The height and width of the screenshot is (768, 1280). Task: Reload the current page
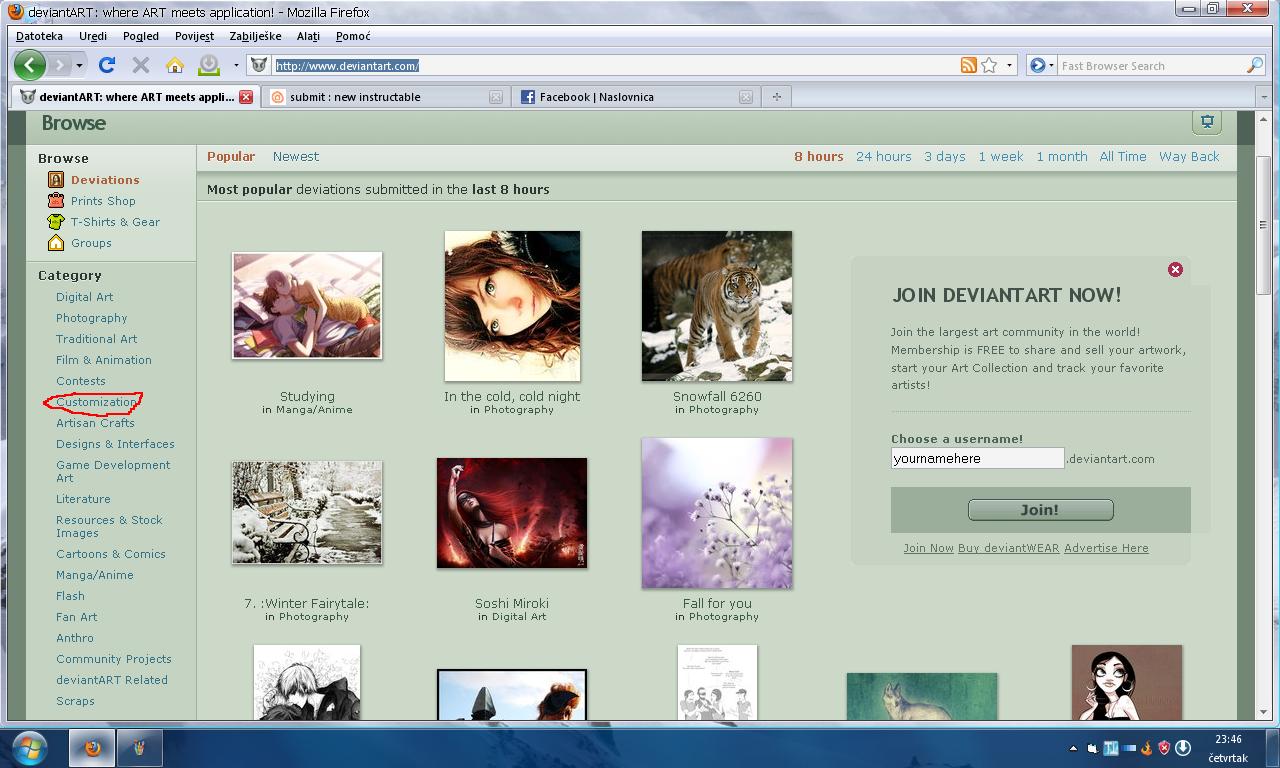107,65
